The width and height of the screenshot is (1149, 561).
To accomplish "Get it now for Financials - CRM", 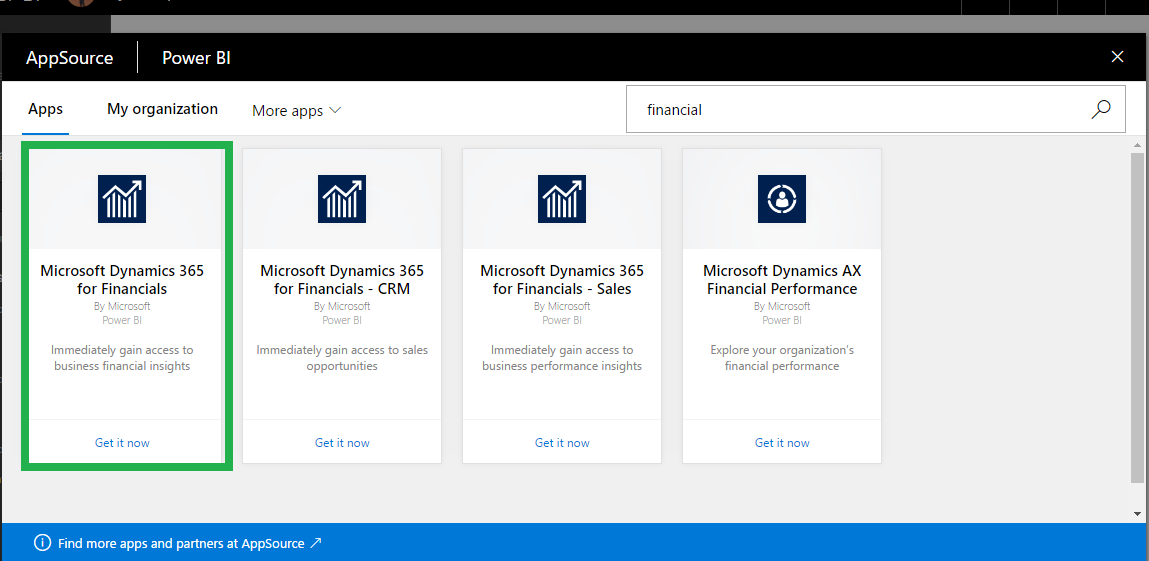I will click(342, 442).
